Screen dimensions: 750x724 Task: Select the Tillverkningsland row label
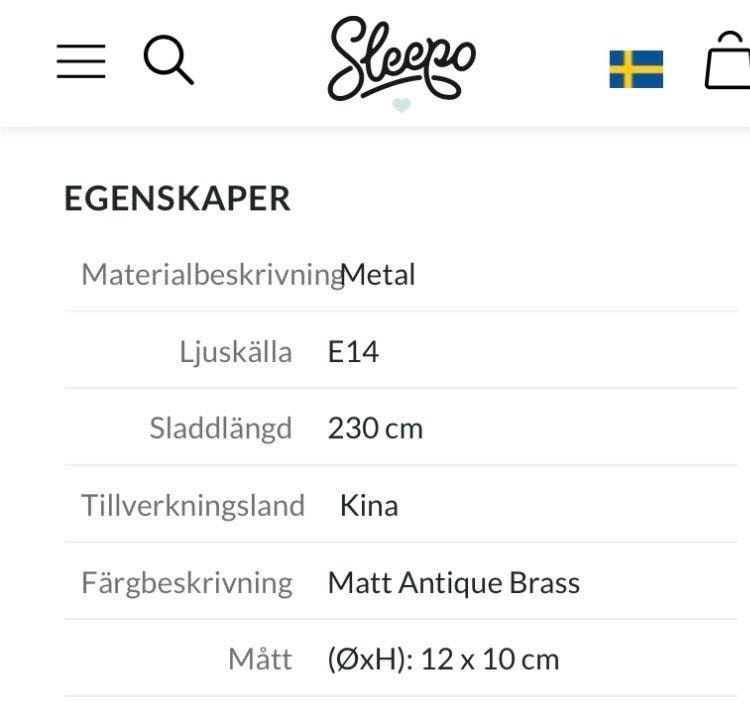click(193, 505)
